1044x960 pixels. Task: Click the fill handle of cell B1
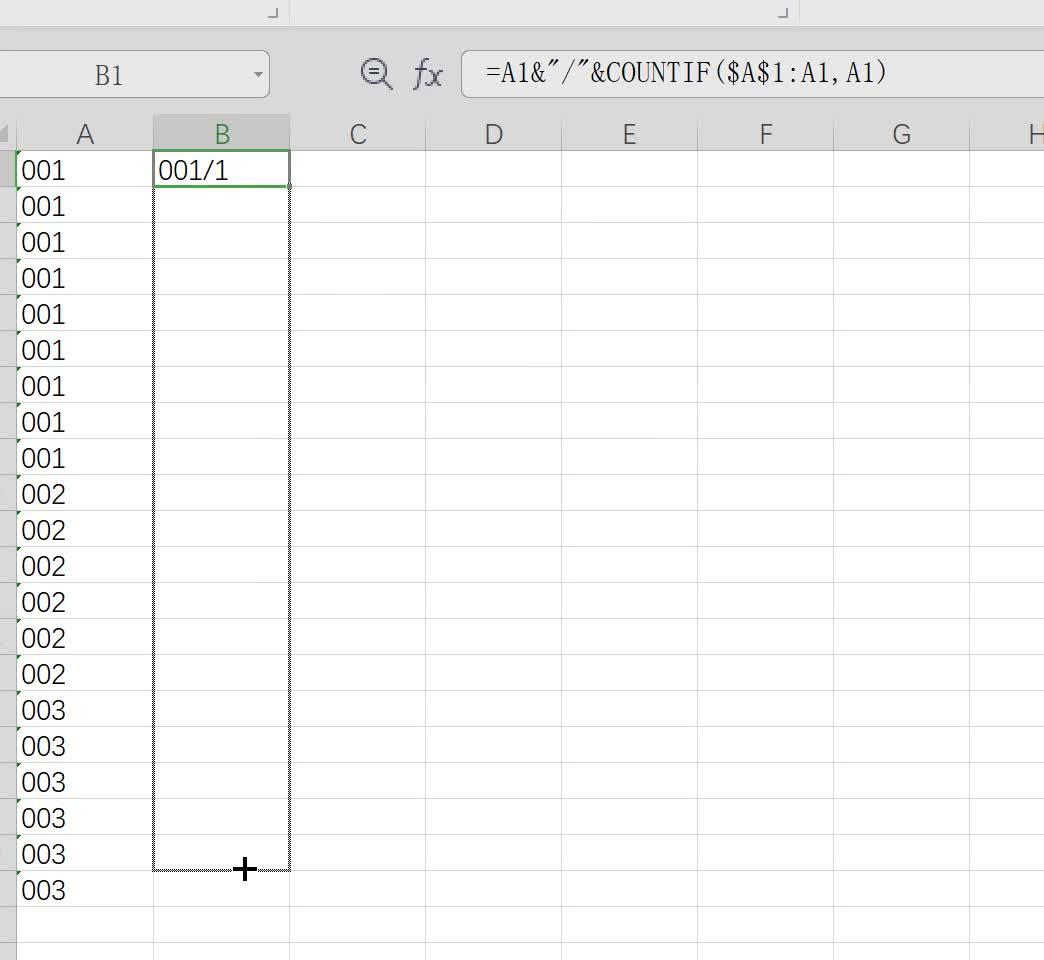[290, 187]
